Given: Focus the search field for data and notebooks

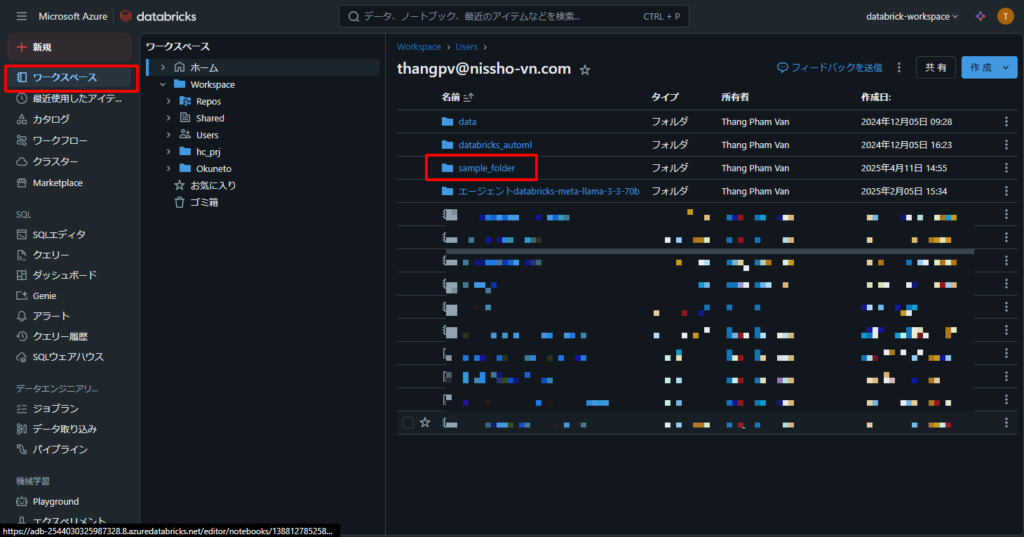Looking at the screenshot, I should point(514,16).
